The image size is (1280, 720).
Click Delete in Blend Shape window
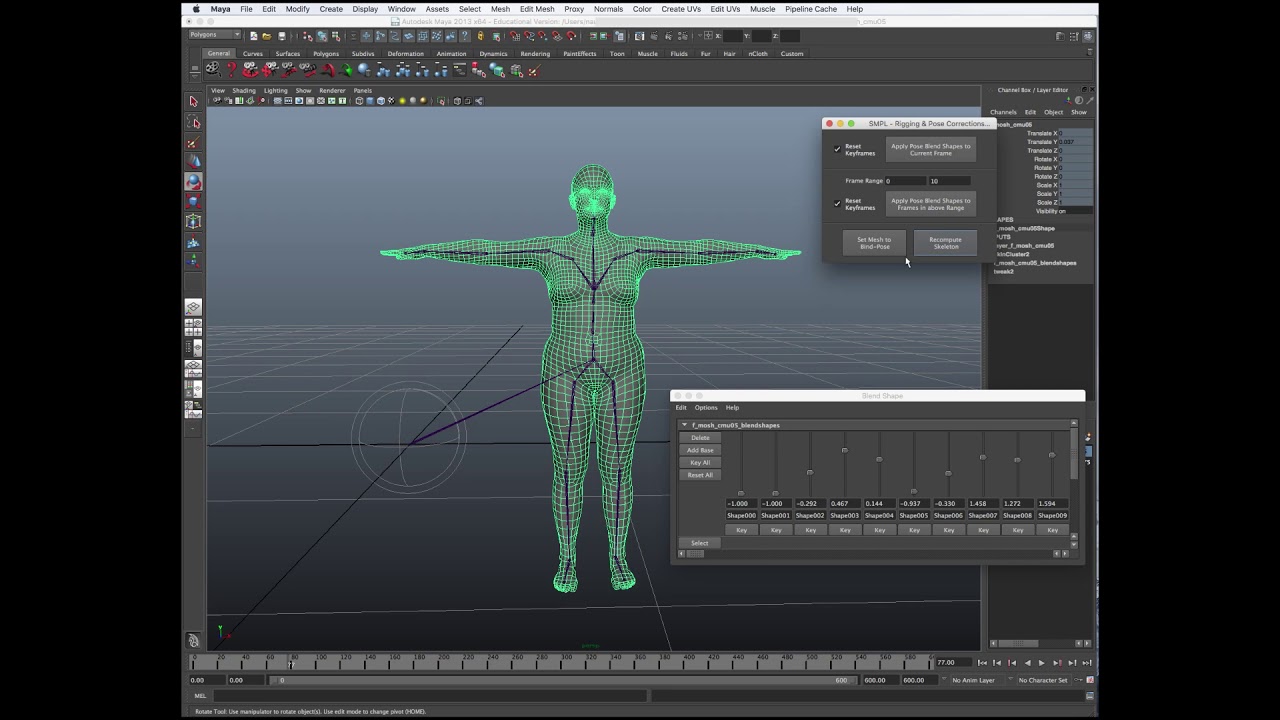click(700, 438)
